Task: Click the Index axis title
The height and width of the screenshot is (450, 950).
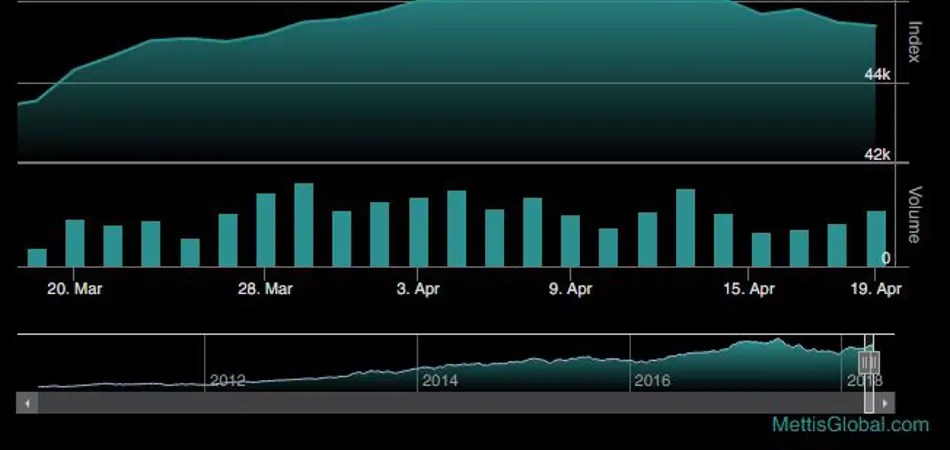Action: 913,43
